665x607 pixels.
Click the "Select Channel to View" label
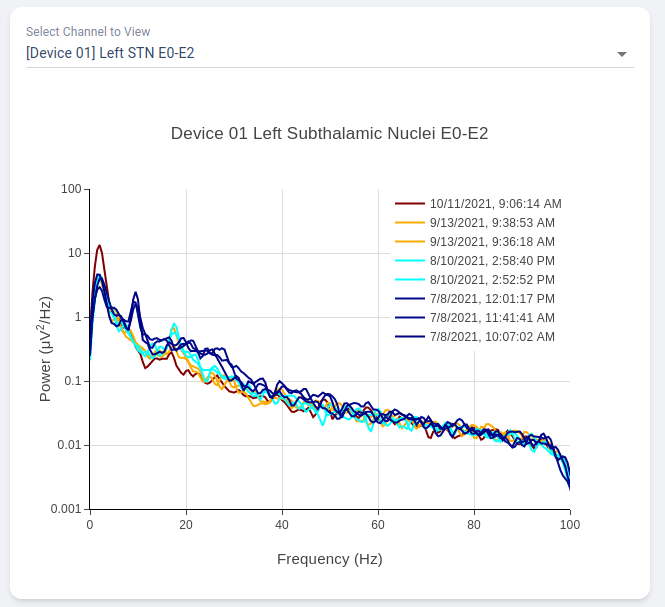tap(88, 32)
